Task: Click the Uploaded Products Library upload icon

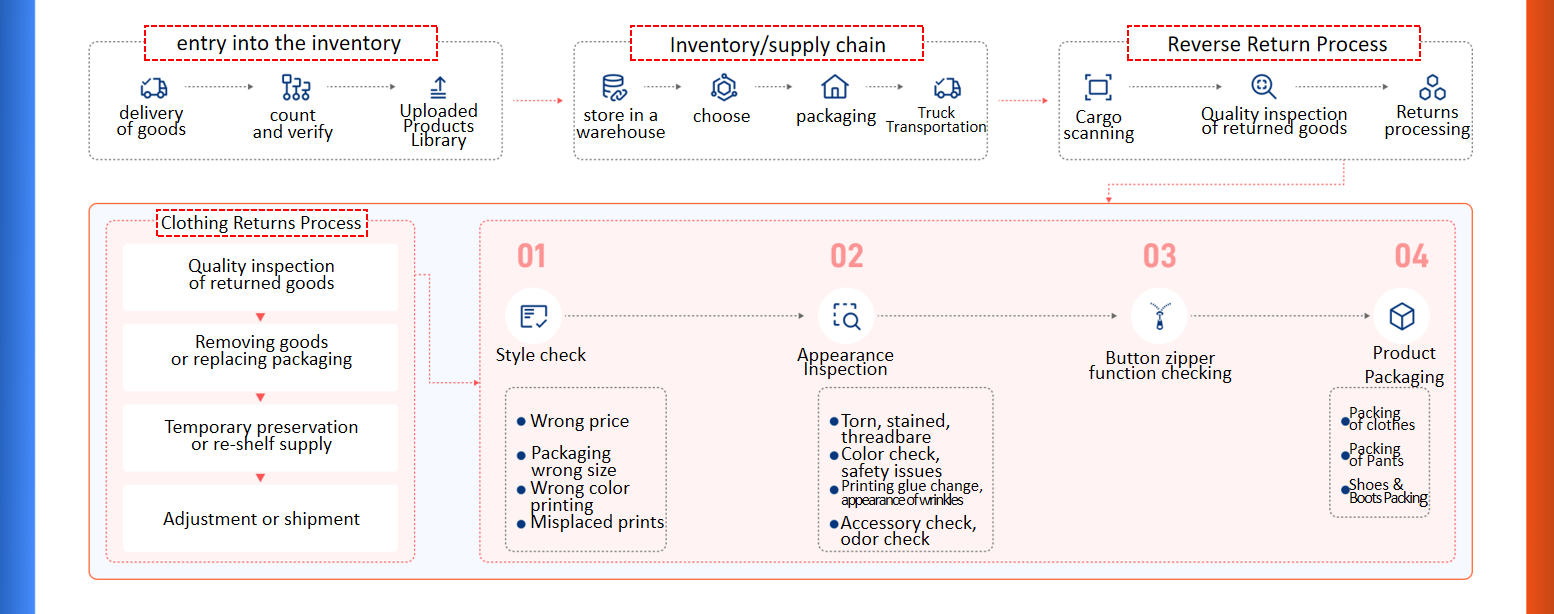Action: coord(438,87)
